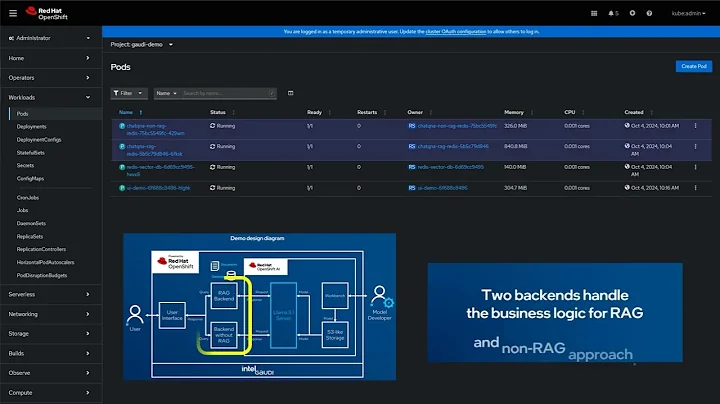
Task: Toggle the hamburger navigation menu
Action: (x=13, y=13)
